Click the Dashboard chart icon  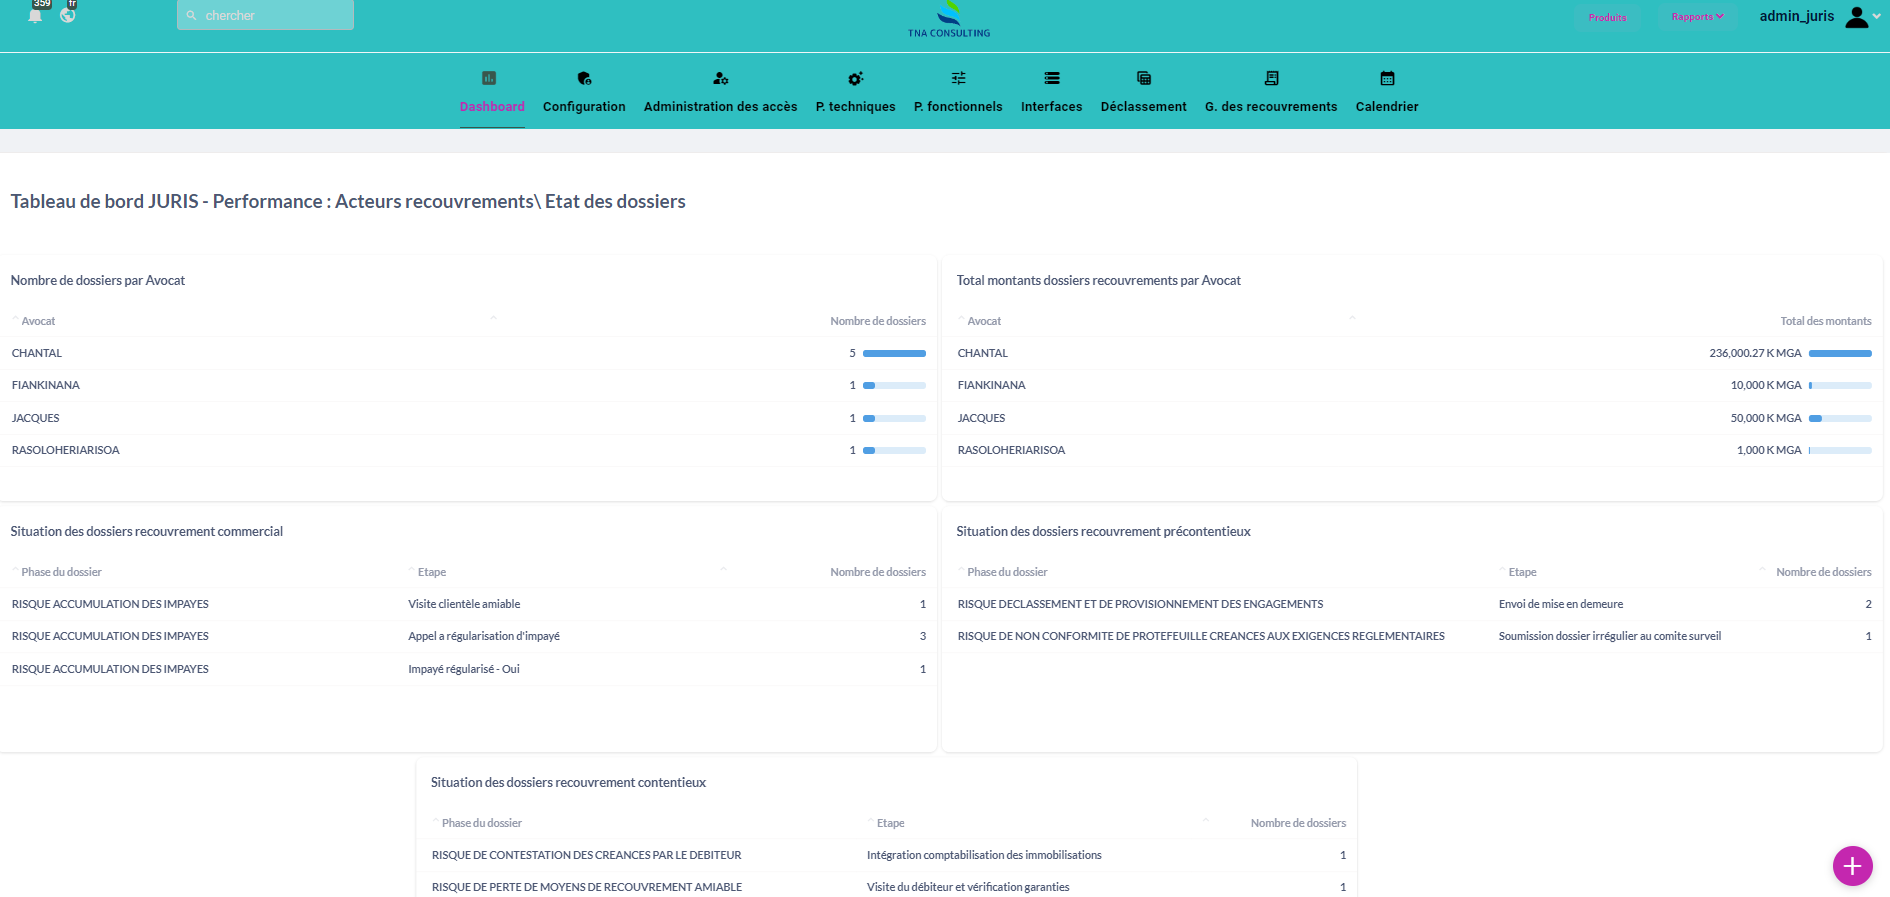[x=489, y=78]
